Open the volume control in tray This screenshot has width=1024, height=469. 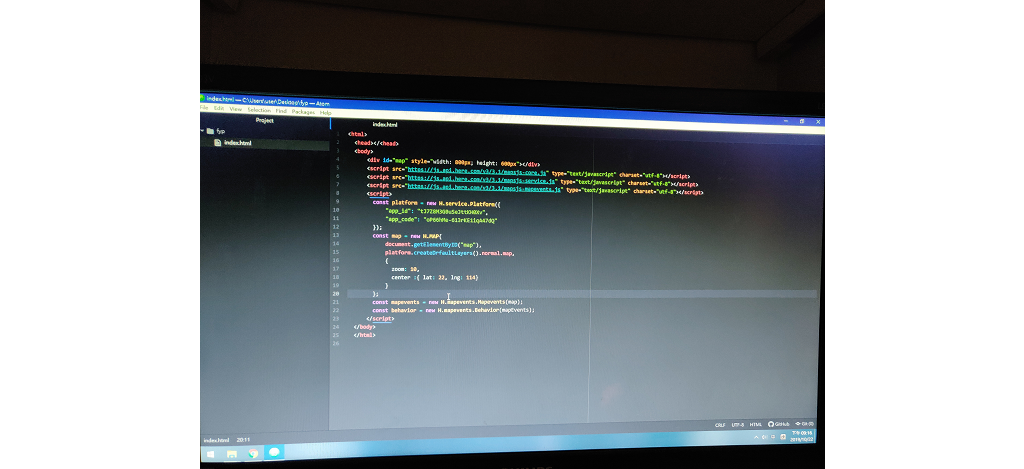coord(764,437)
